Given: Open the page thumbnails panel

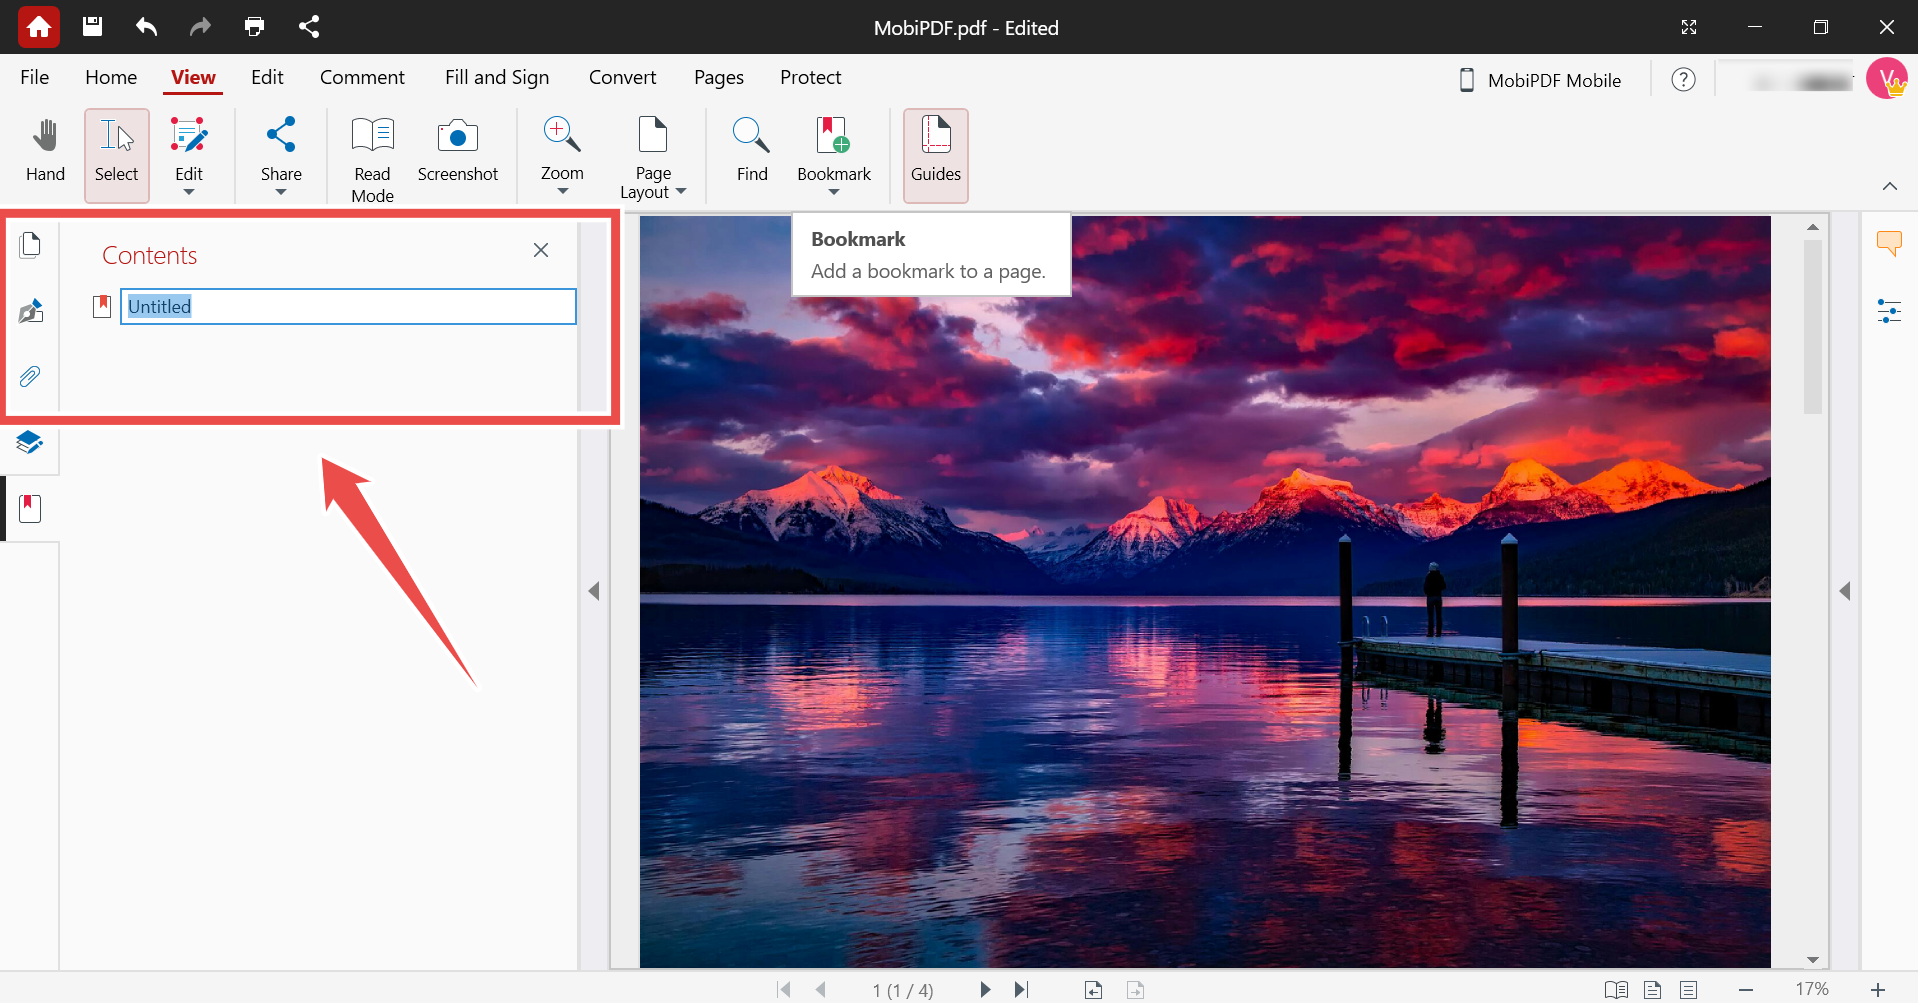Looking at the screenshot, I should [31, 243].
